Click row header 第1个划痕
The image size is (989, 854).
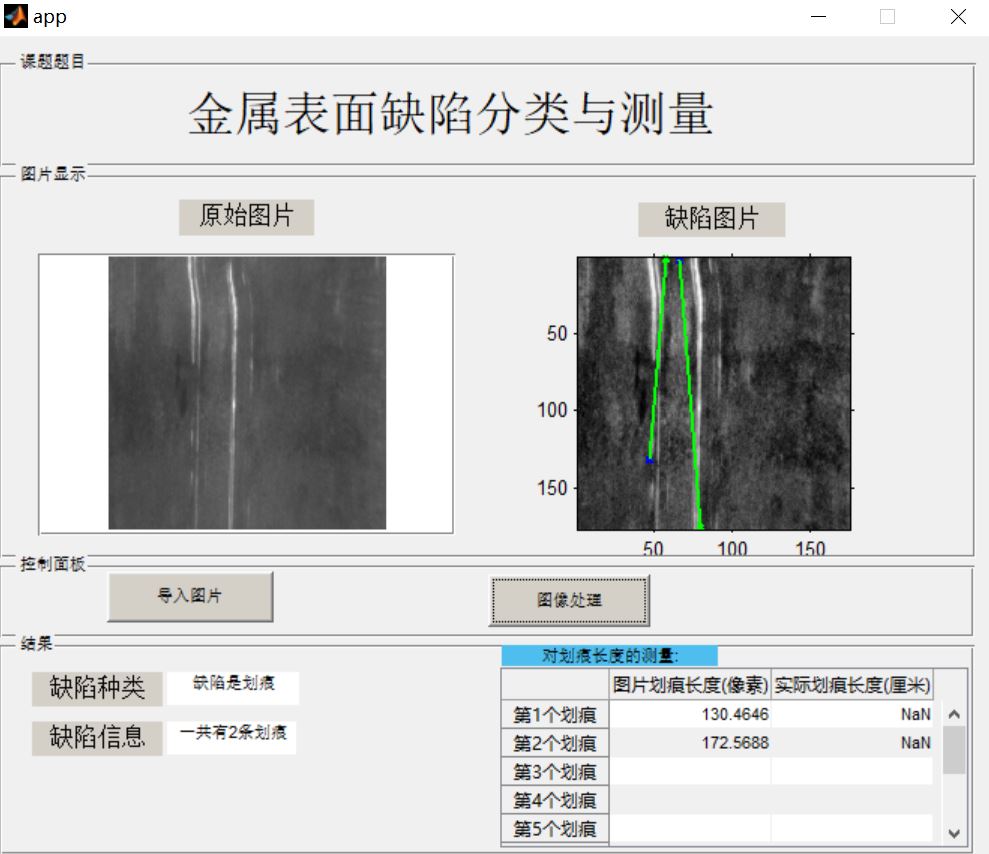[x=555, y=715]
